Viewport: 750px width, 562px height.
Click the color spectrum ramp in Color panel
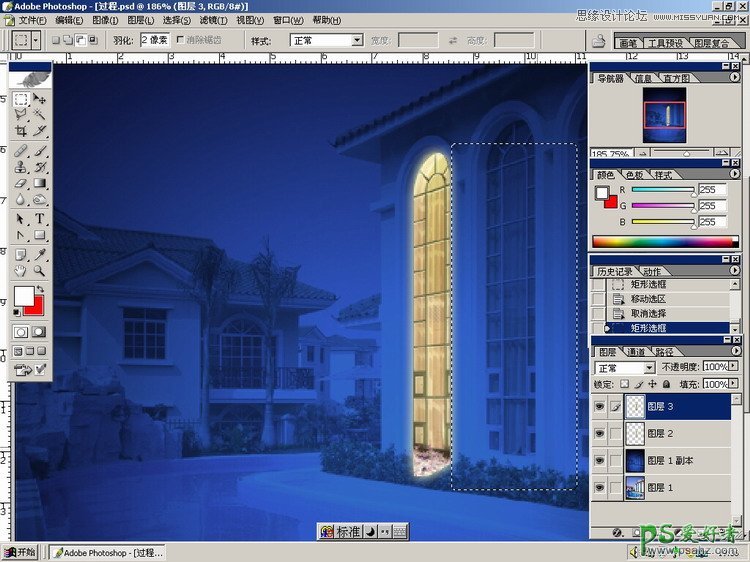click(660, 241)
